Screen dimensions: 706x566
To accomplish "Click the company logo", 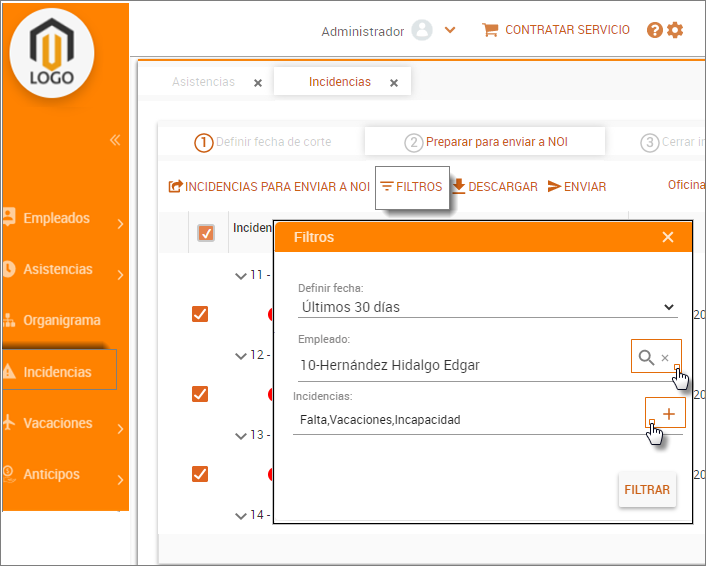I will coord(52,50).
